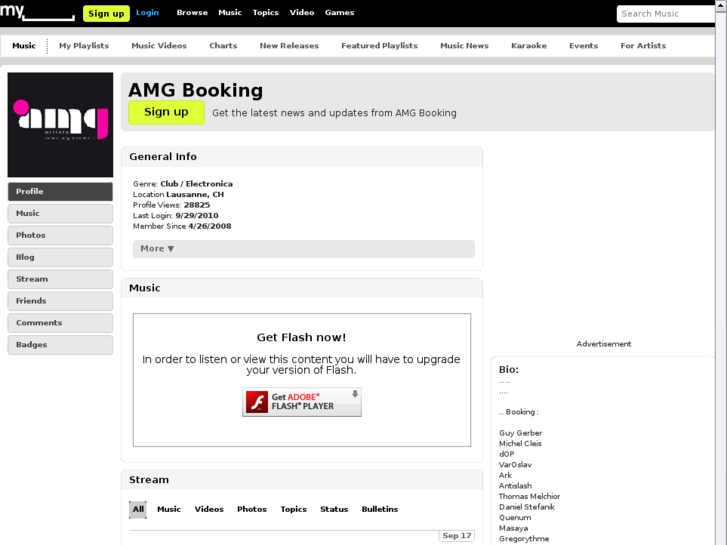Open Blog in the left sidebar

(60, 257)
